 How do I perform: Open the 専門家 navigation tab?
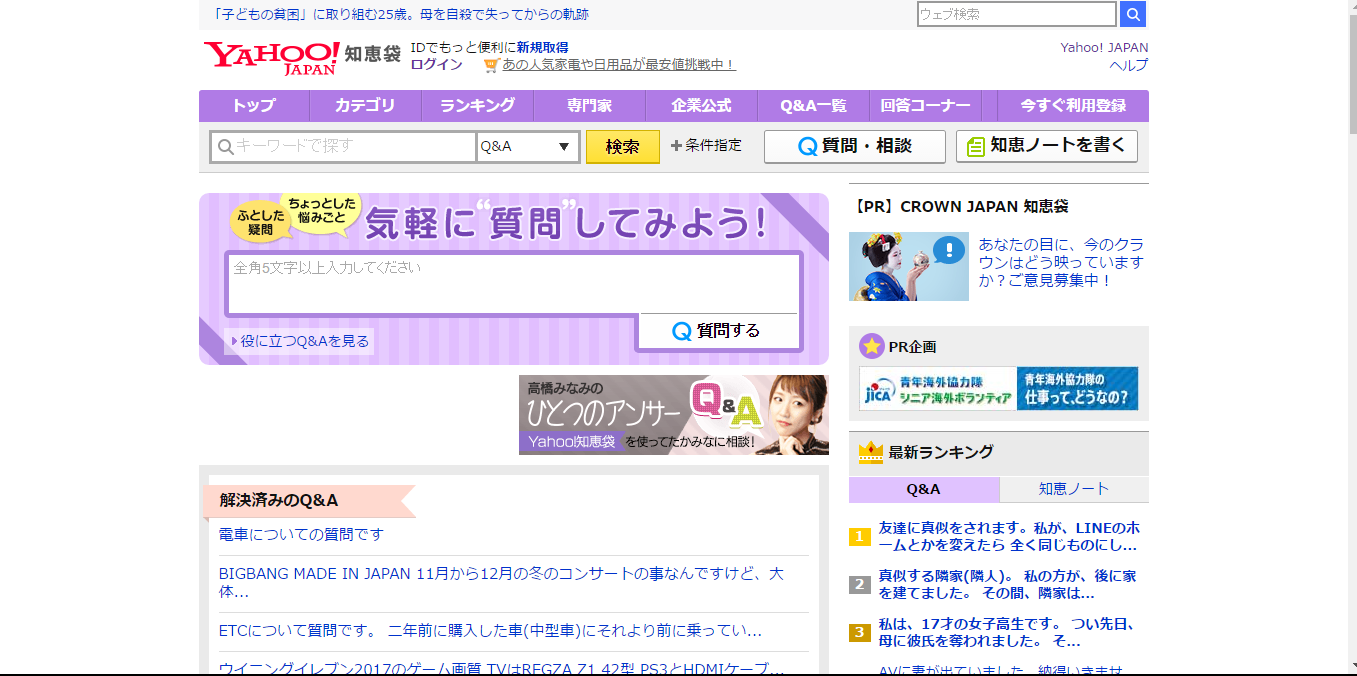click(x=589, y=105)
